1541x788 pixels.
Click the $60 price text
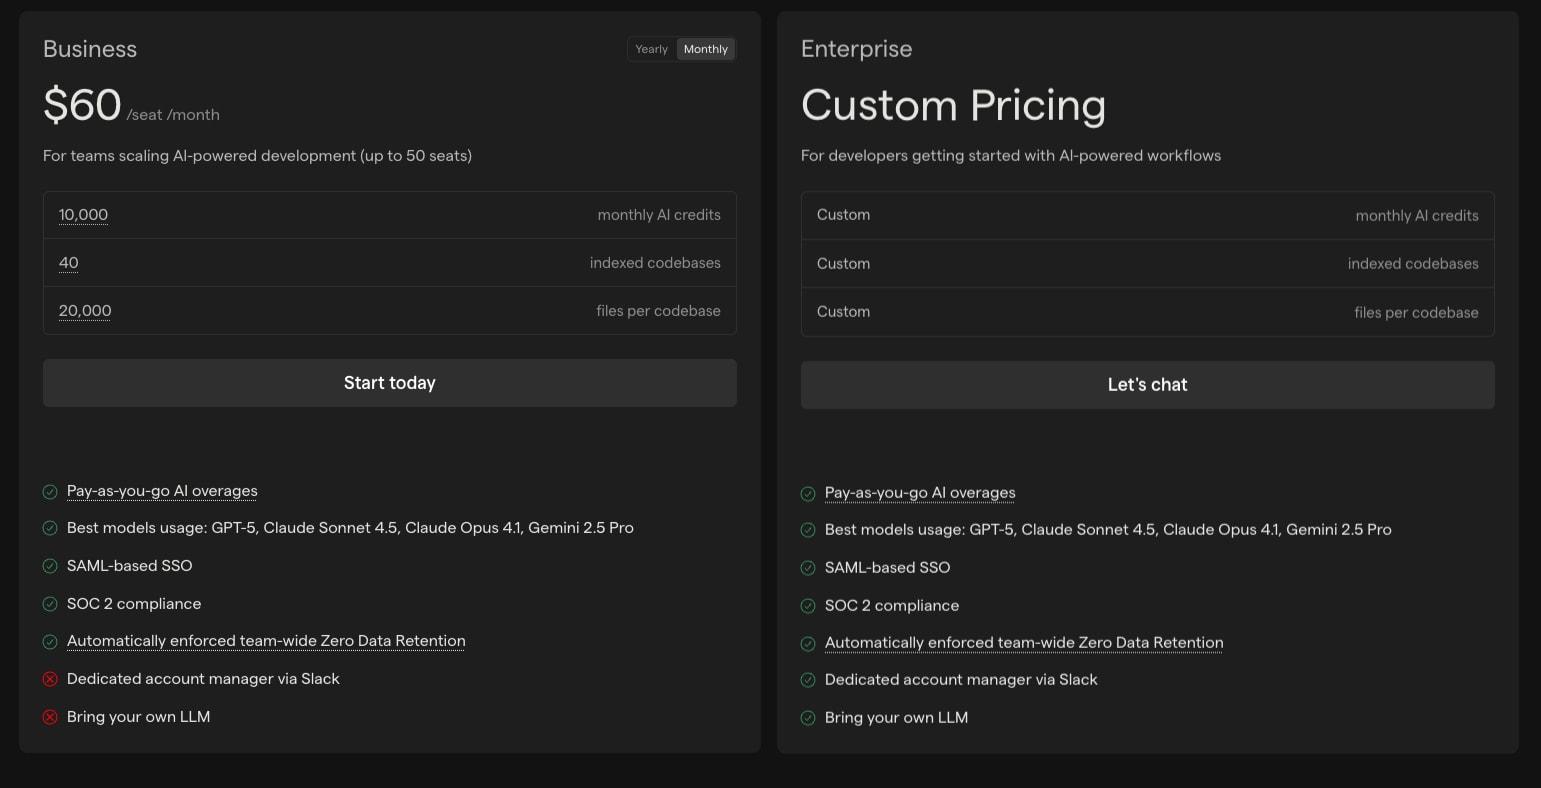pos(82,105)
